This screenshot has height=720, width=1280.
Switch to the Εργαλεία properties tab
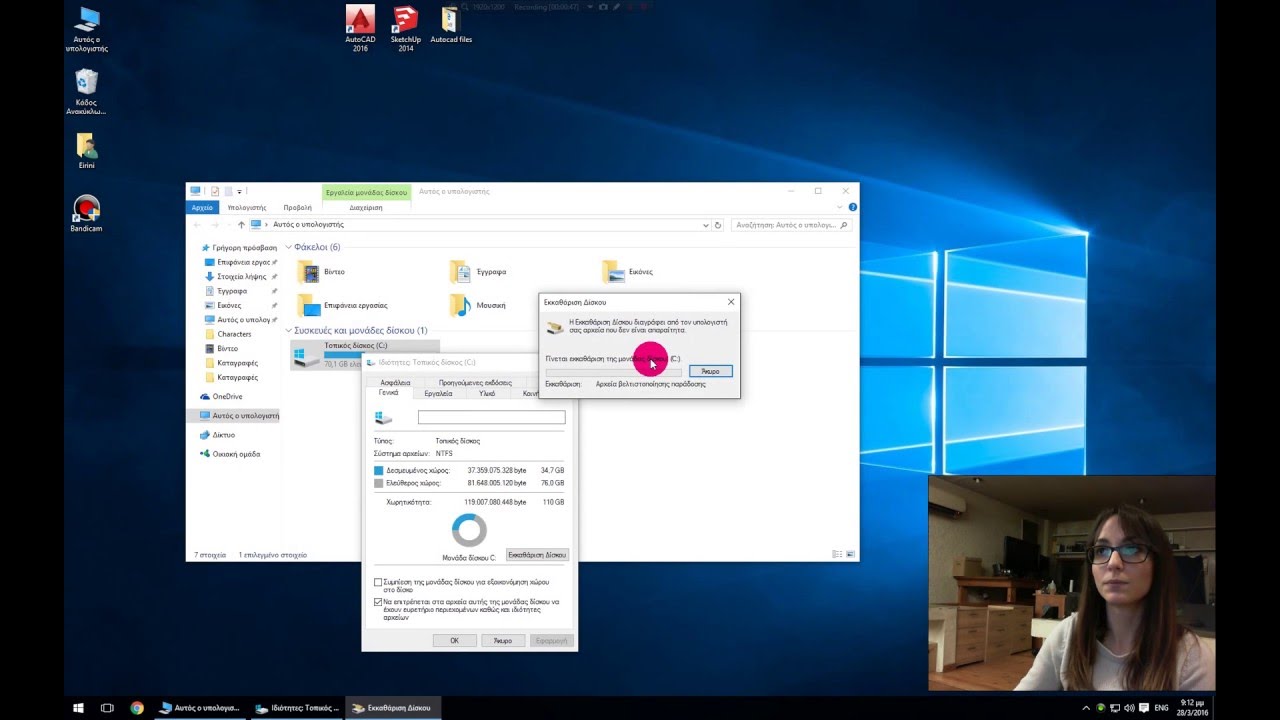pyautogui.click(x=438, y=393)
